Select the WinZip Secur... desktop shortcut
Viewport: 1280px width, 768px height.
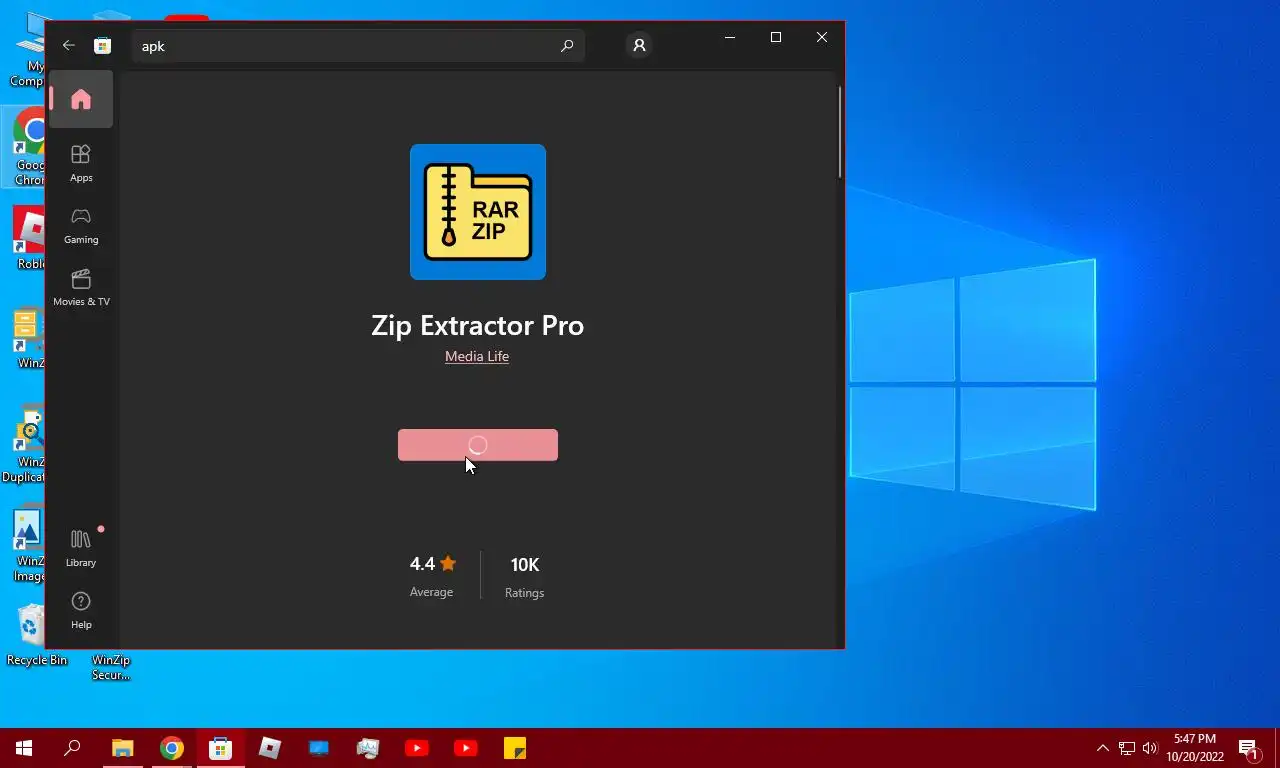point(111,667)
